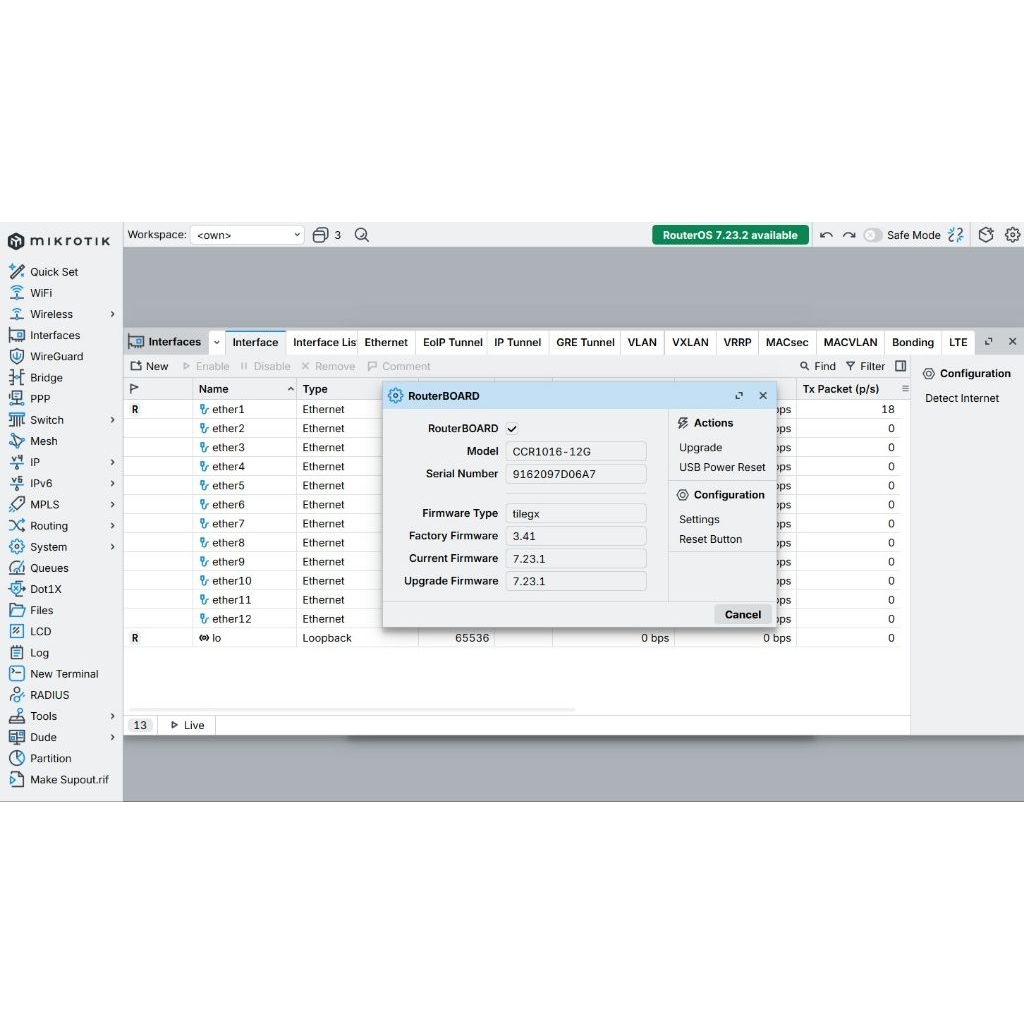Open Queues from the sidebar
The height and width of the screenshot is (1024, 1024).
click(49, 568)
